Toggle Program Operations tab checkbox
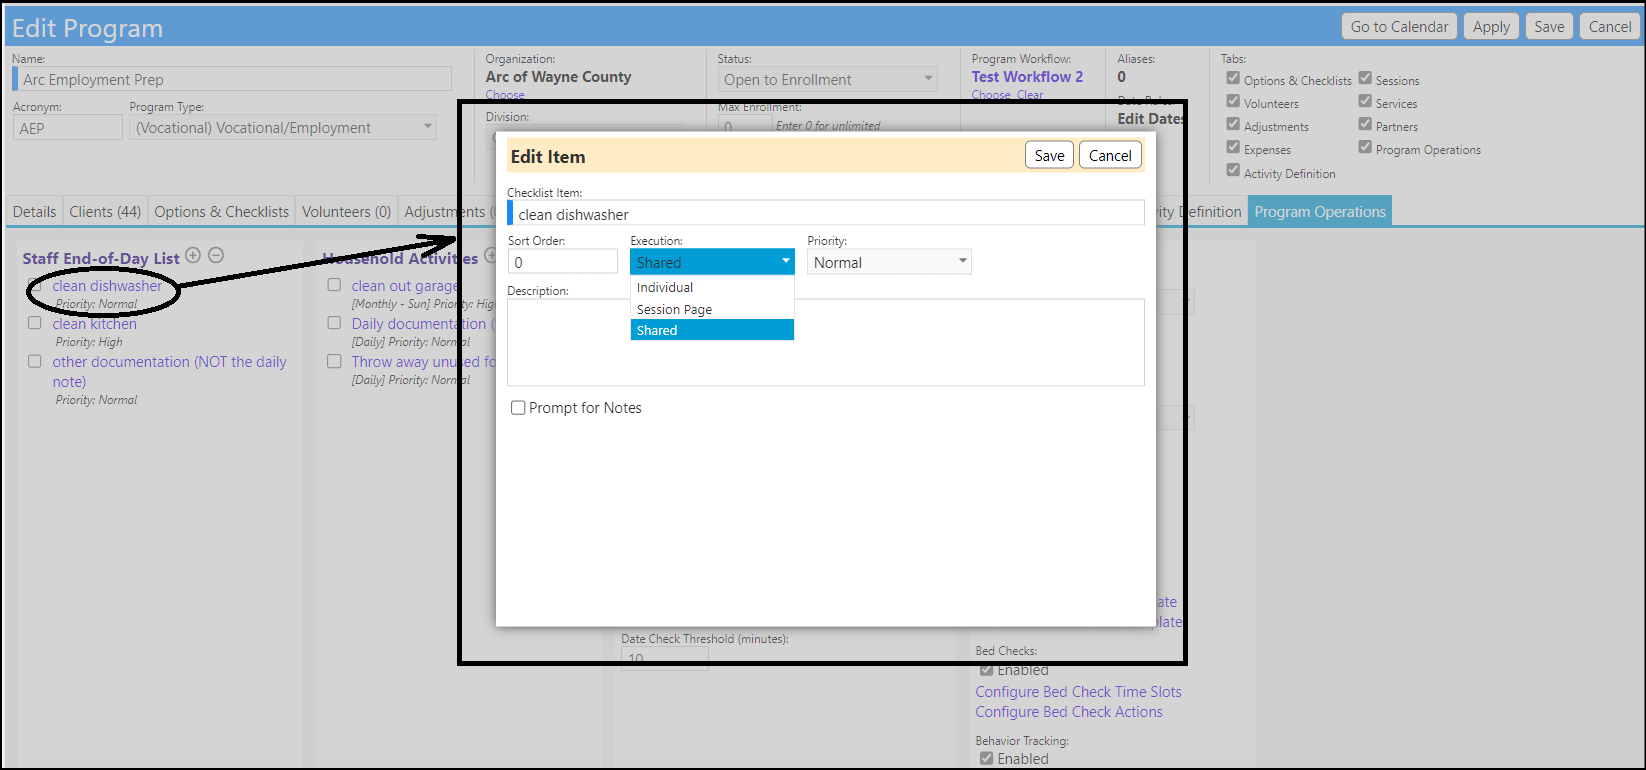 click(x=1365, y=147)
